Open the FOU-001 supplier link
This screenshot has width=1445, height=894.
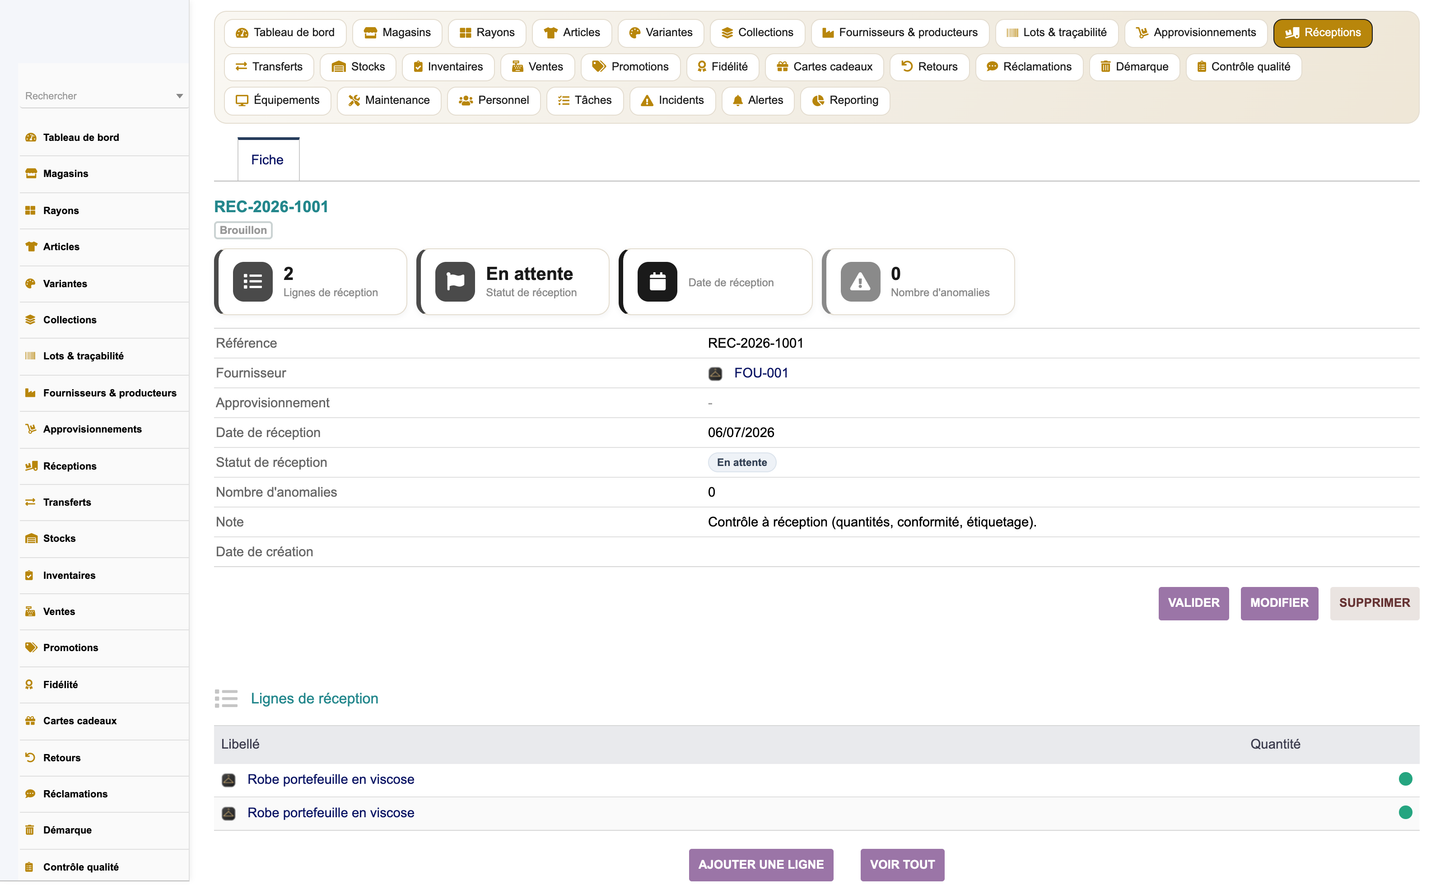point(761,373)
